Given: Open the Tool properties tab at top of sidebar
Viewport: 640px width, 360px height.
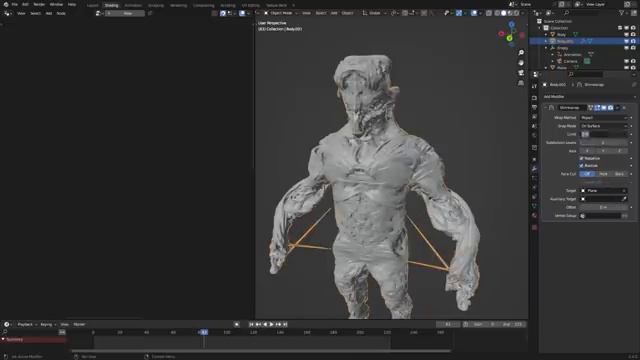Looking at the screenshot, I should click(534, 86).
